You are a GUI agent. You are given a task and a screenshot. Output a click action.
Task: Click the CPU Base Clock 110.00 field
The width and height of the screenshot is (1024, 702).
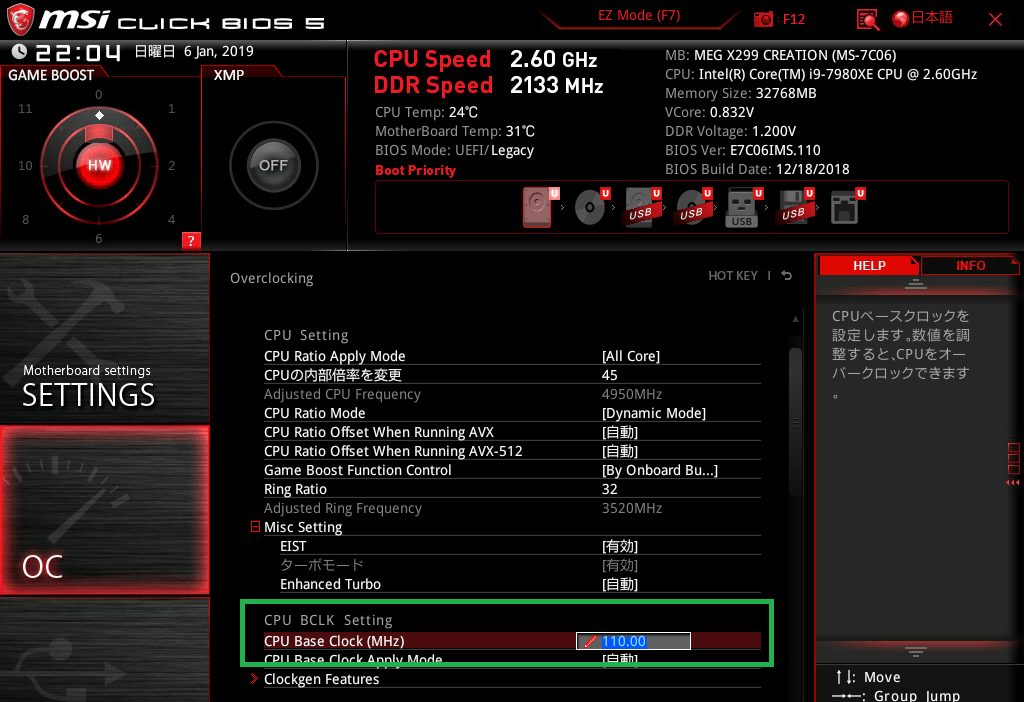click(x=633, y=641)
